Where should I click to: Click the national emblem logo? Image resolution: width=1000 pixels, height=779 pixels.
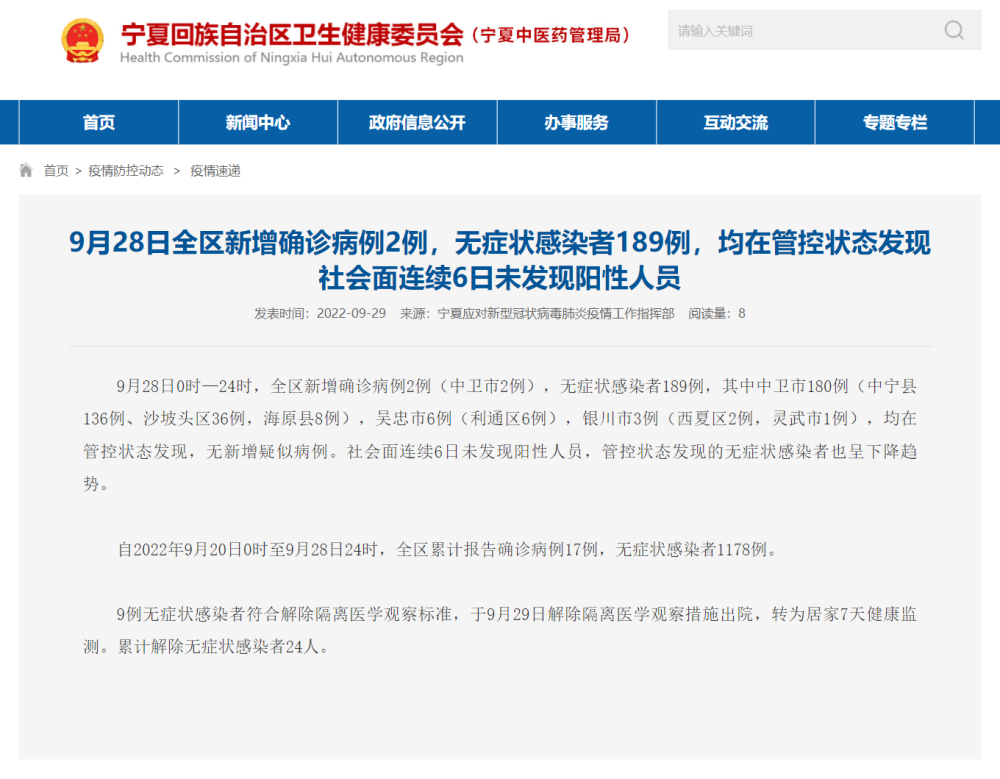click(82, 40)
